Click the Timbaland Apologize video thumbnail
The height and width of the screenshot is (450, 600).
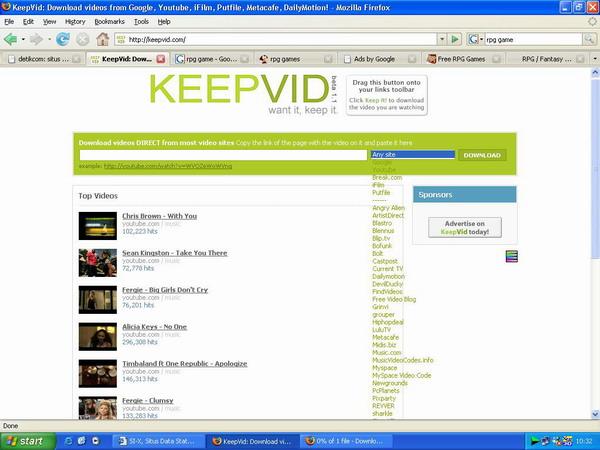[98, 373]
